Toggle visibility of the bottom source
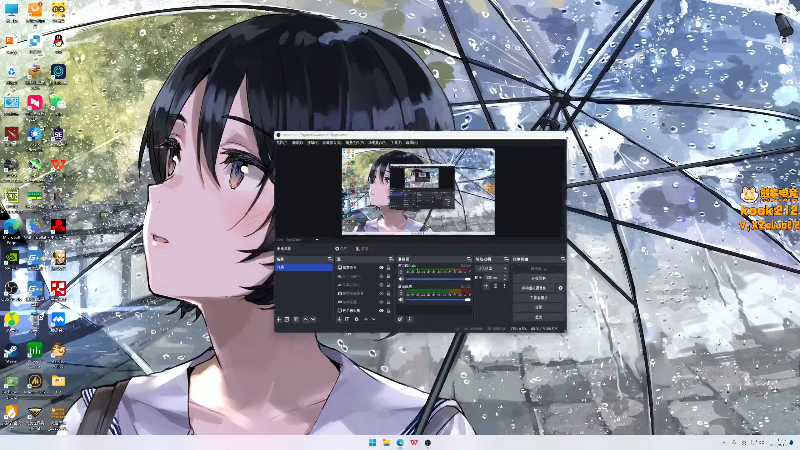 (381, 310)
